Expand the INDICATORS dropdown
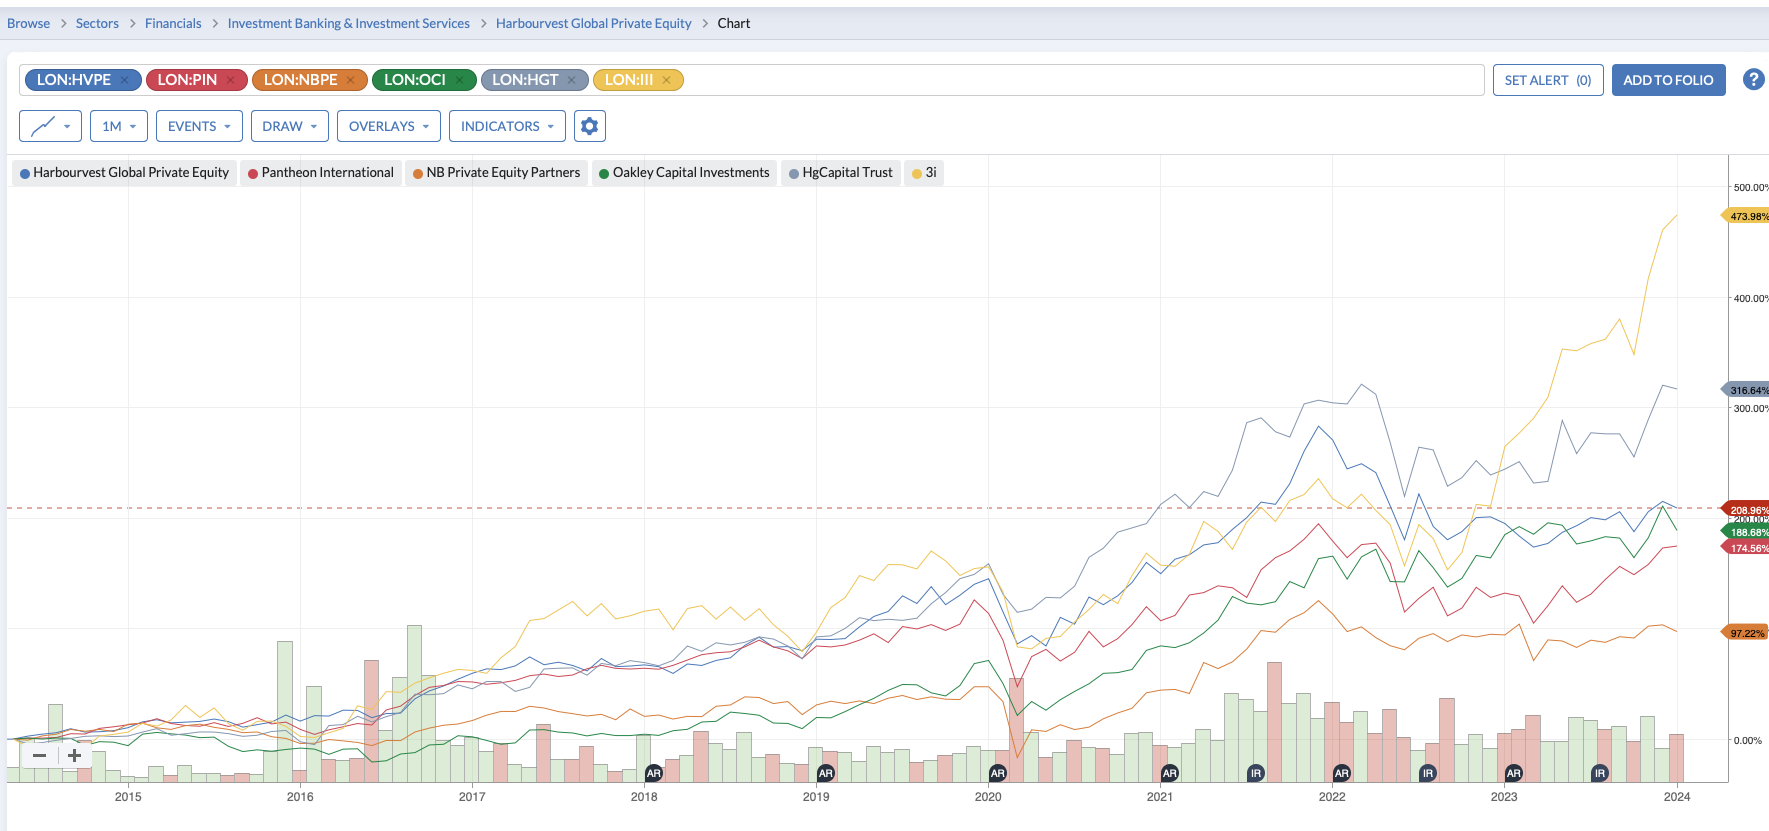This screenshot has height=831, width=1769. click(507, 126)
